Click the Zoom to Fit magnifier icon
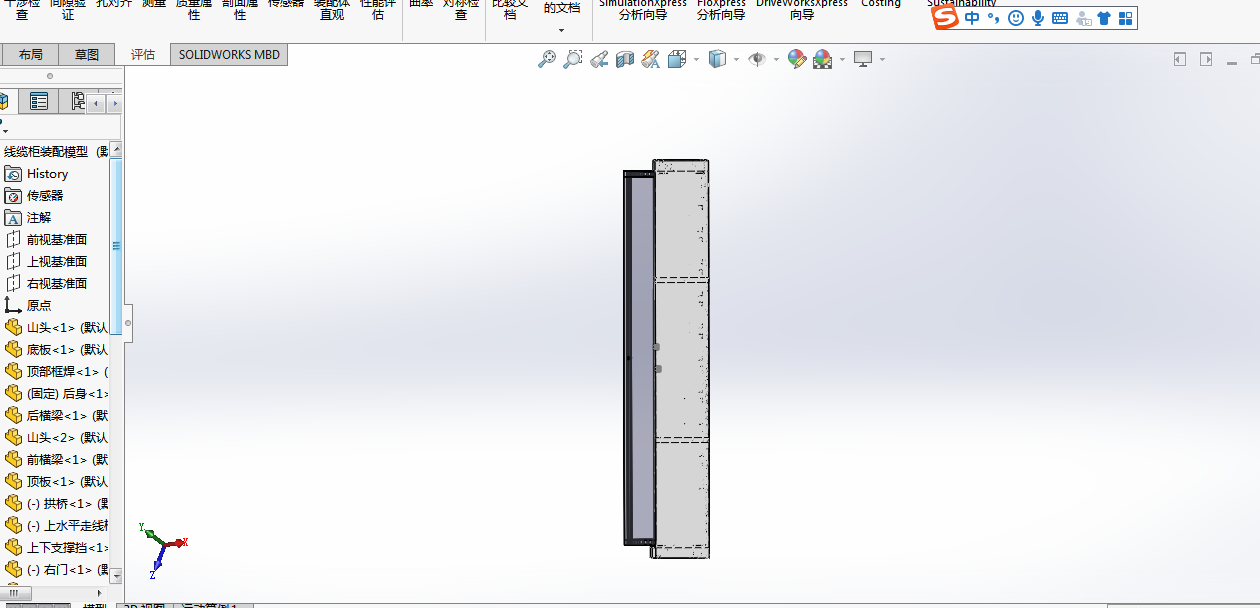This screenshot has width=1260, height=608. click(547, 60)
